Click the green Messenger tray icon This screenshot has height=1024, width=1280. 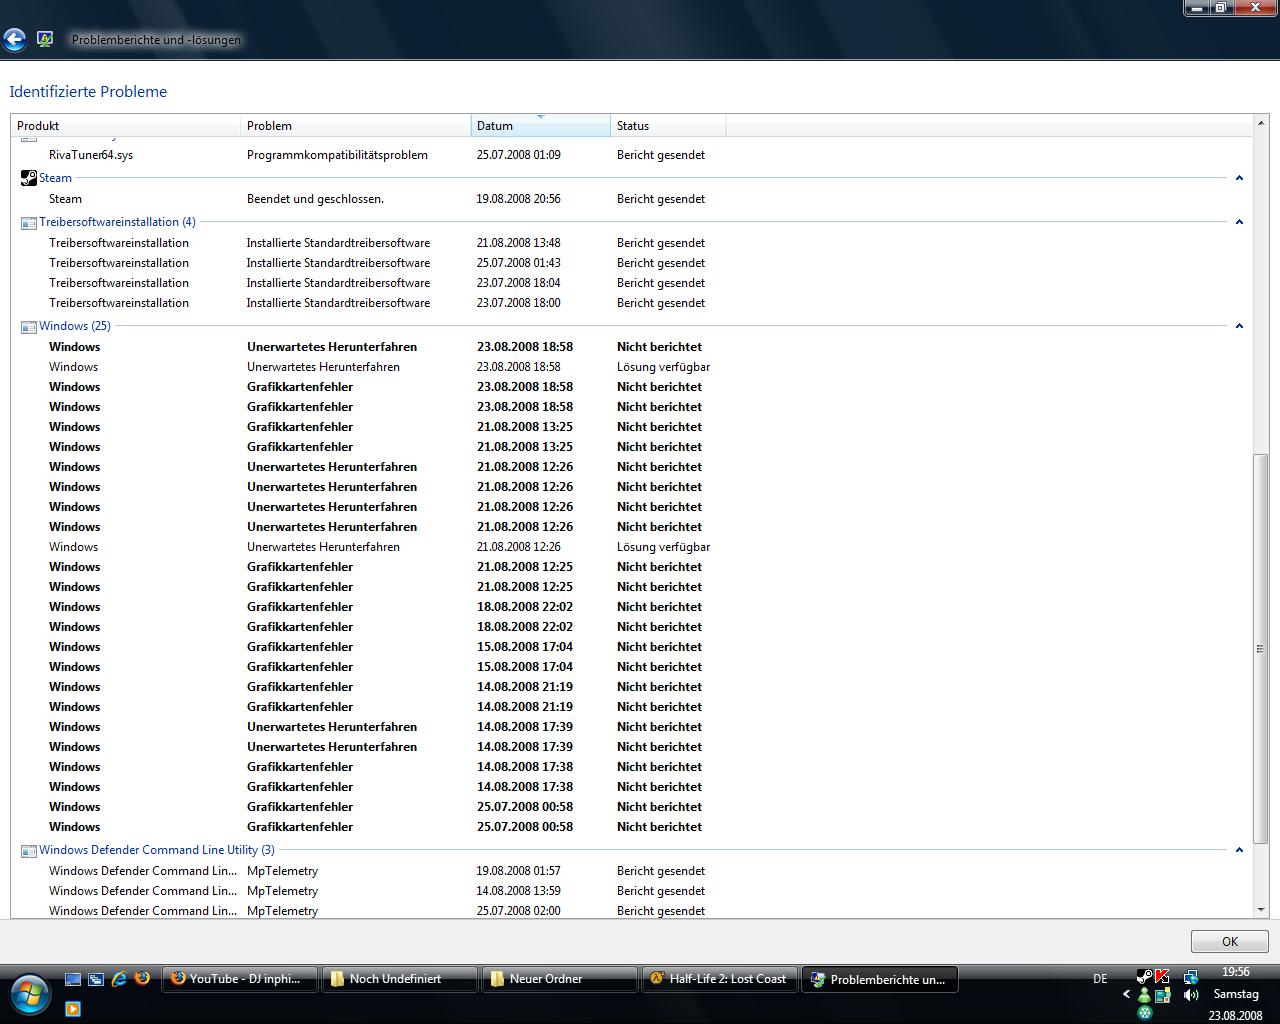pyautogui.click(x=1144, y=995)
